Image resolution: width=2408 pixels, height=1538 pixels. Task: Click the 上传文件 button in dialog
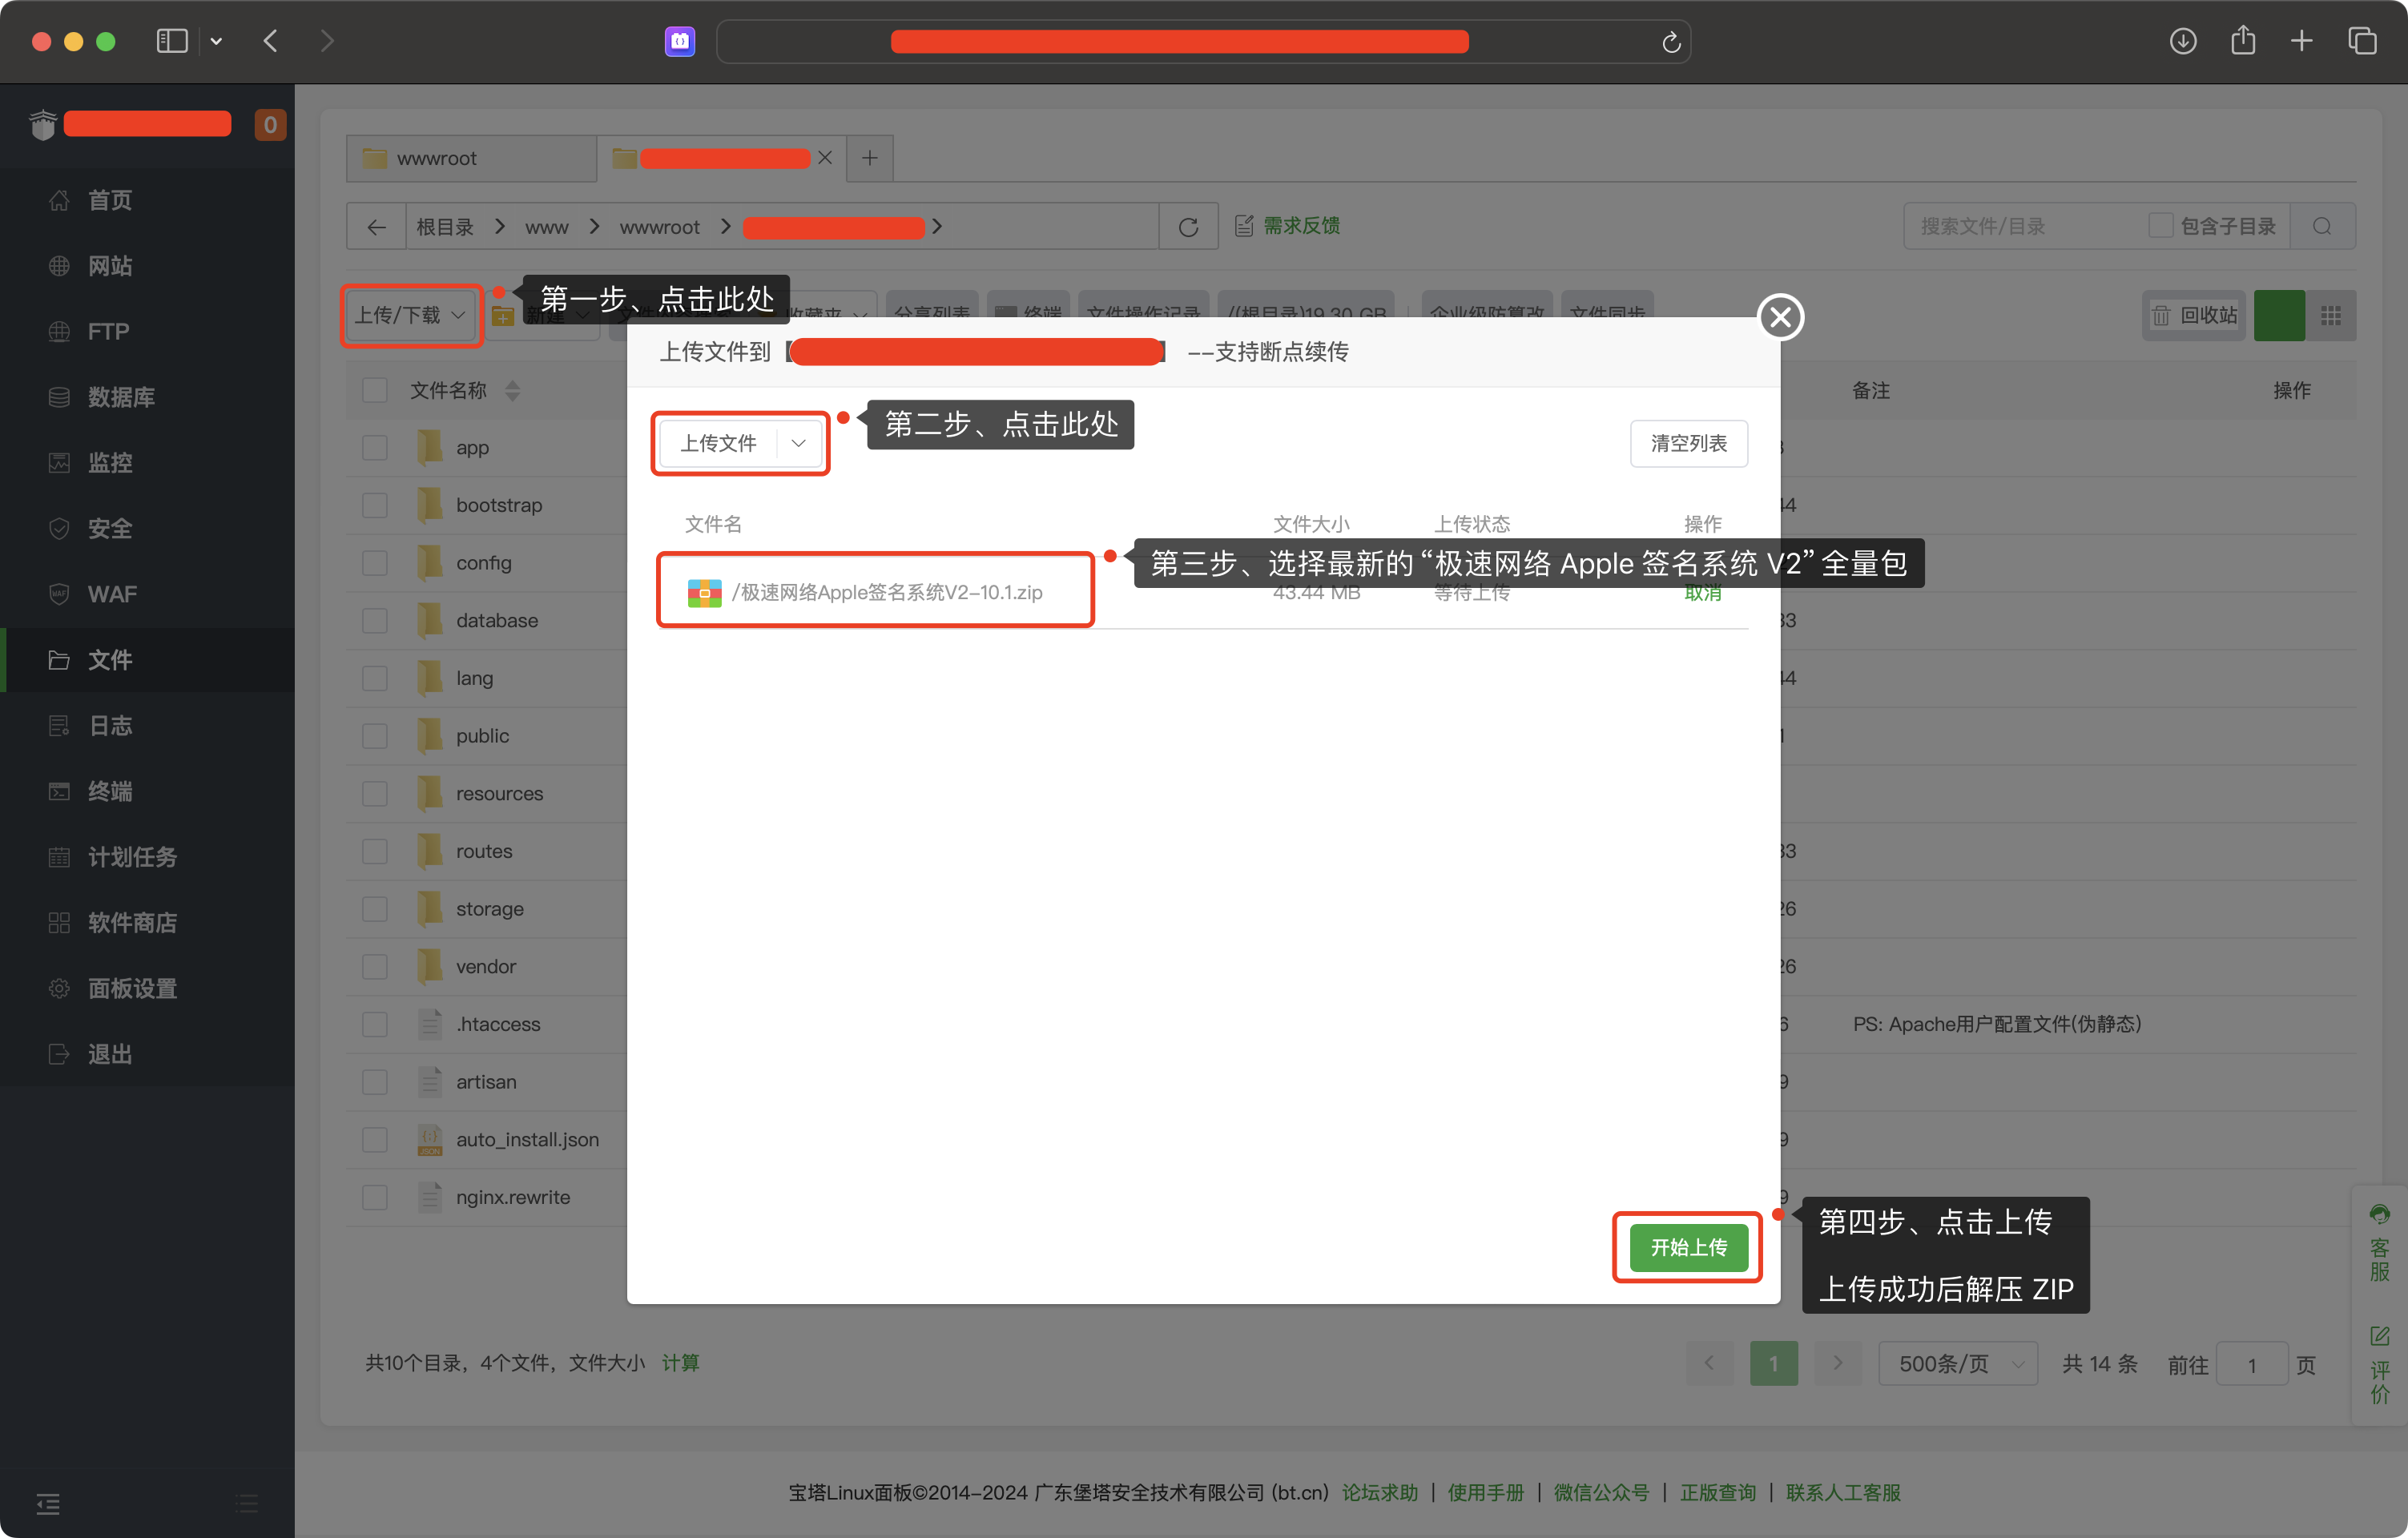coord(718,443)
